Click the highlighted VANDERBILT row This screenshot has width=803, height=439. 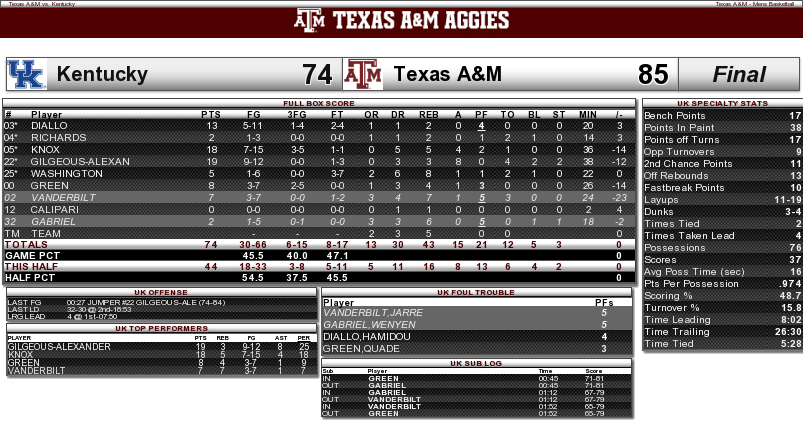(x=320, y=197)
